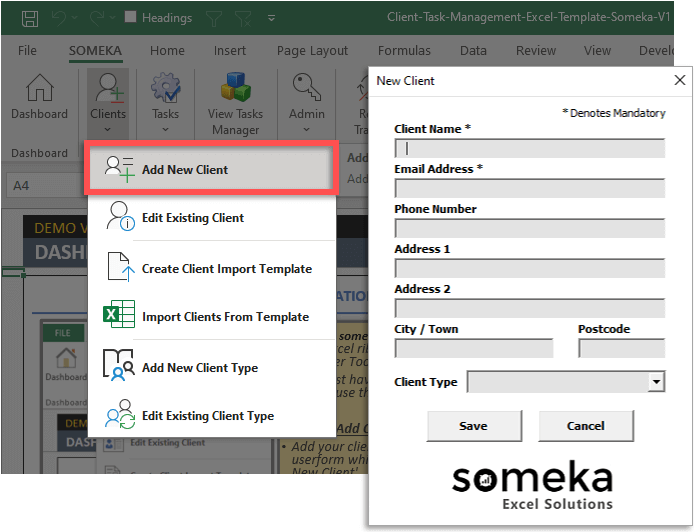Click the View Tasks Manager cubes icon
694x532 pixels.
[x=235, y=87]
